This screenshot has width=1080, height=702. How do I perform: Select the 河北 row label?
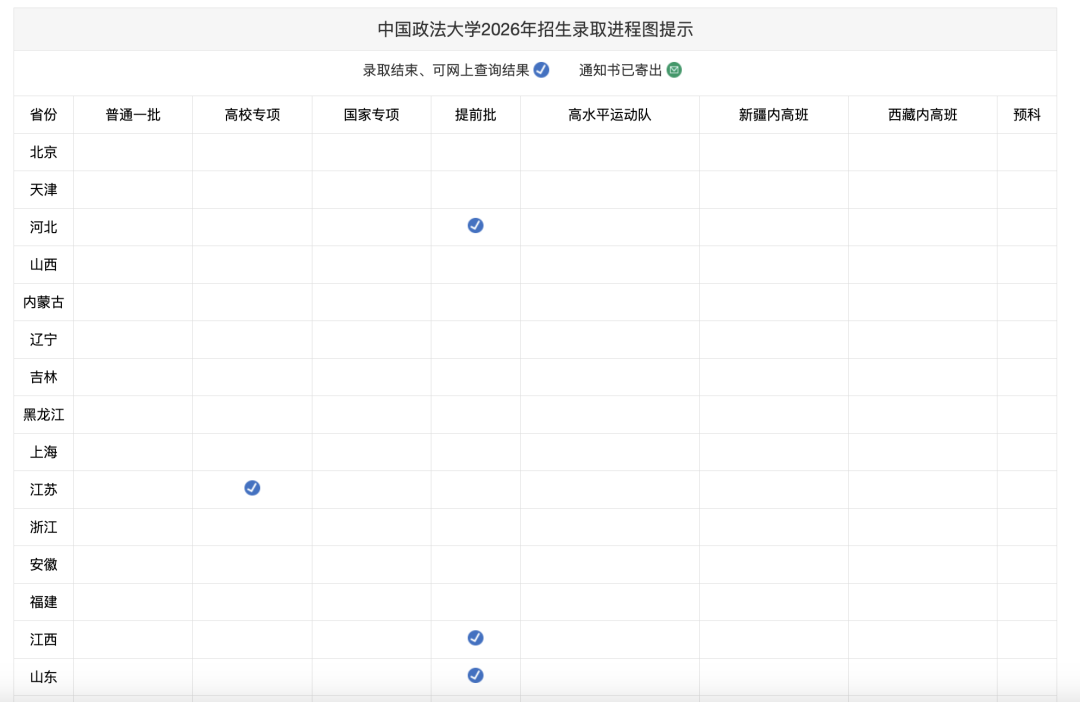[x=43, y=227]
